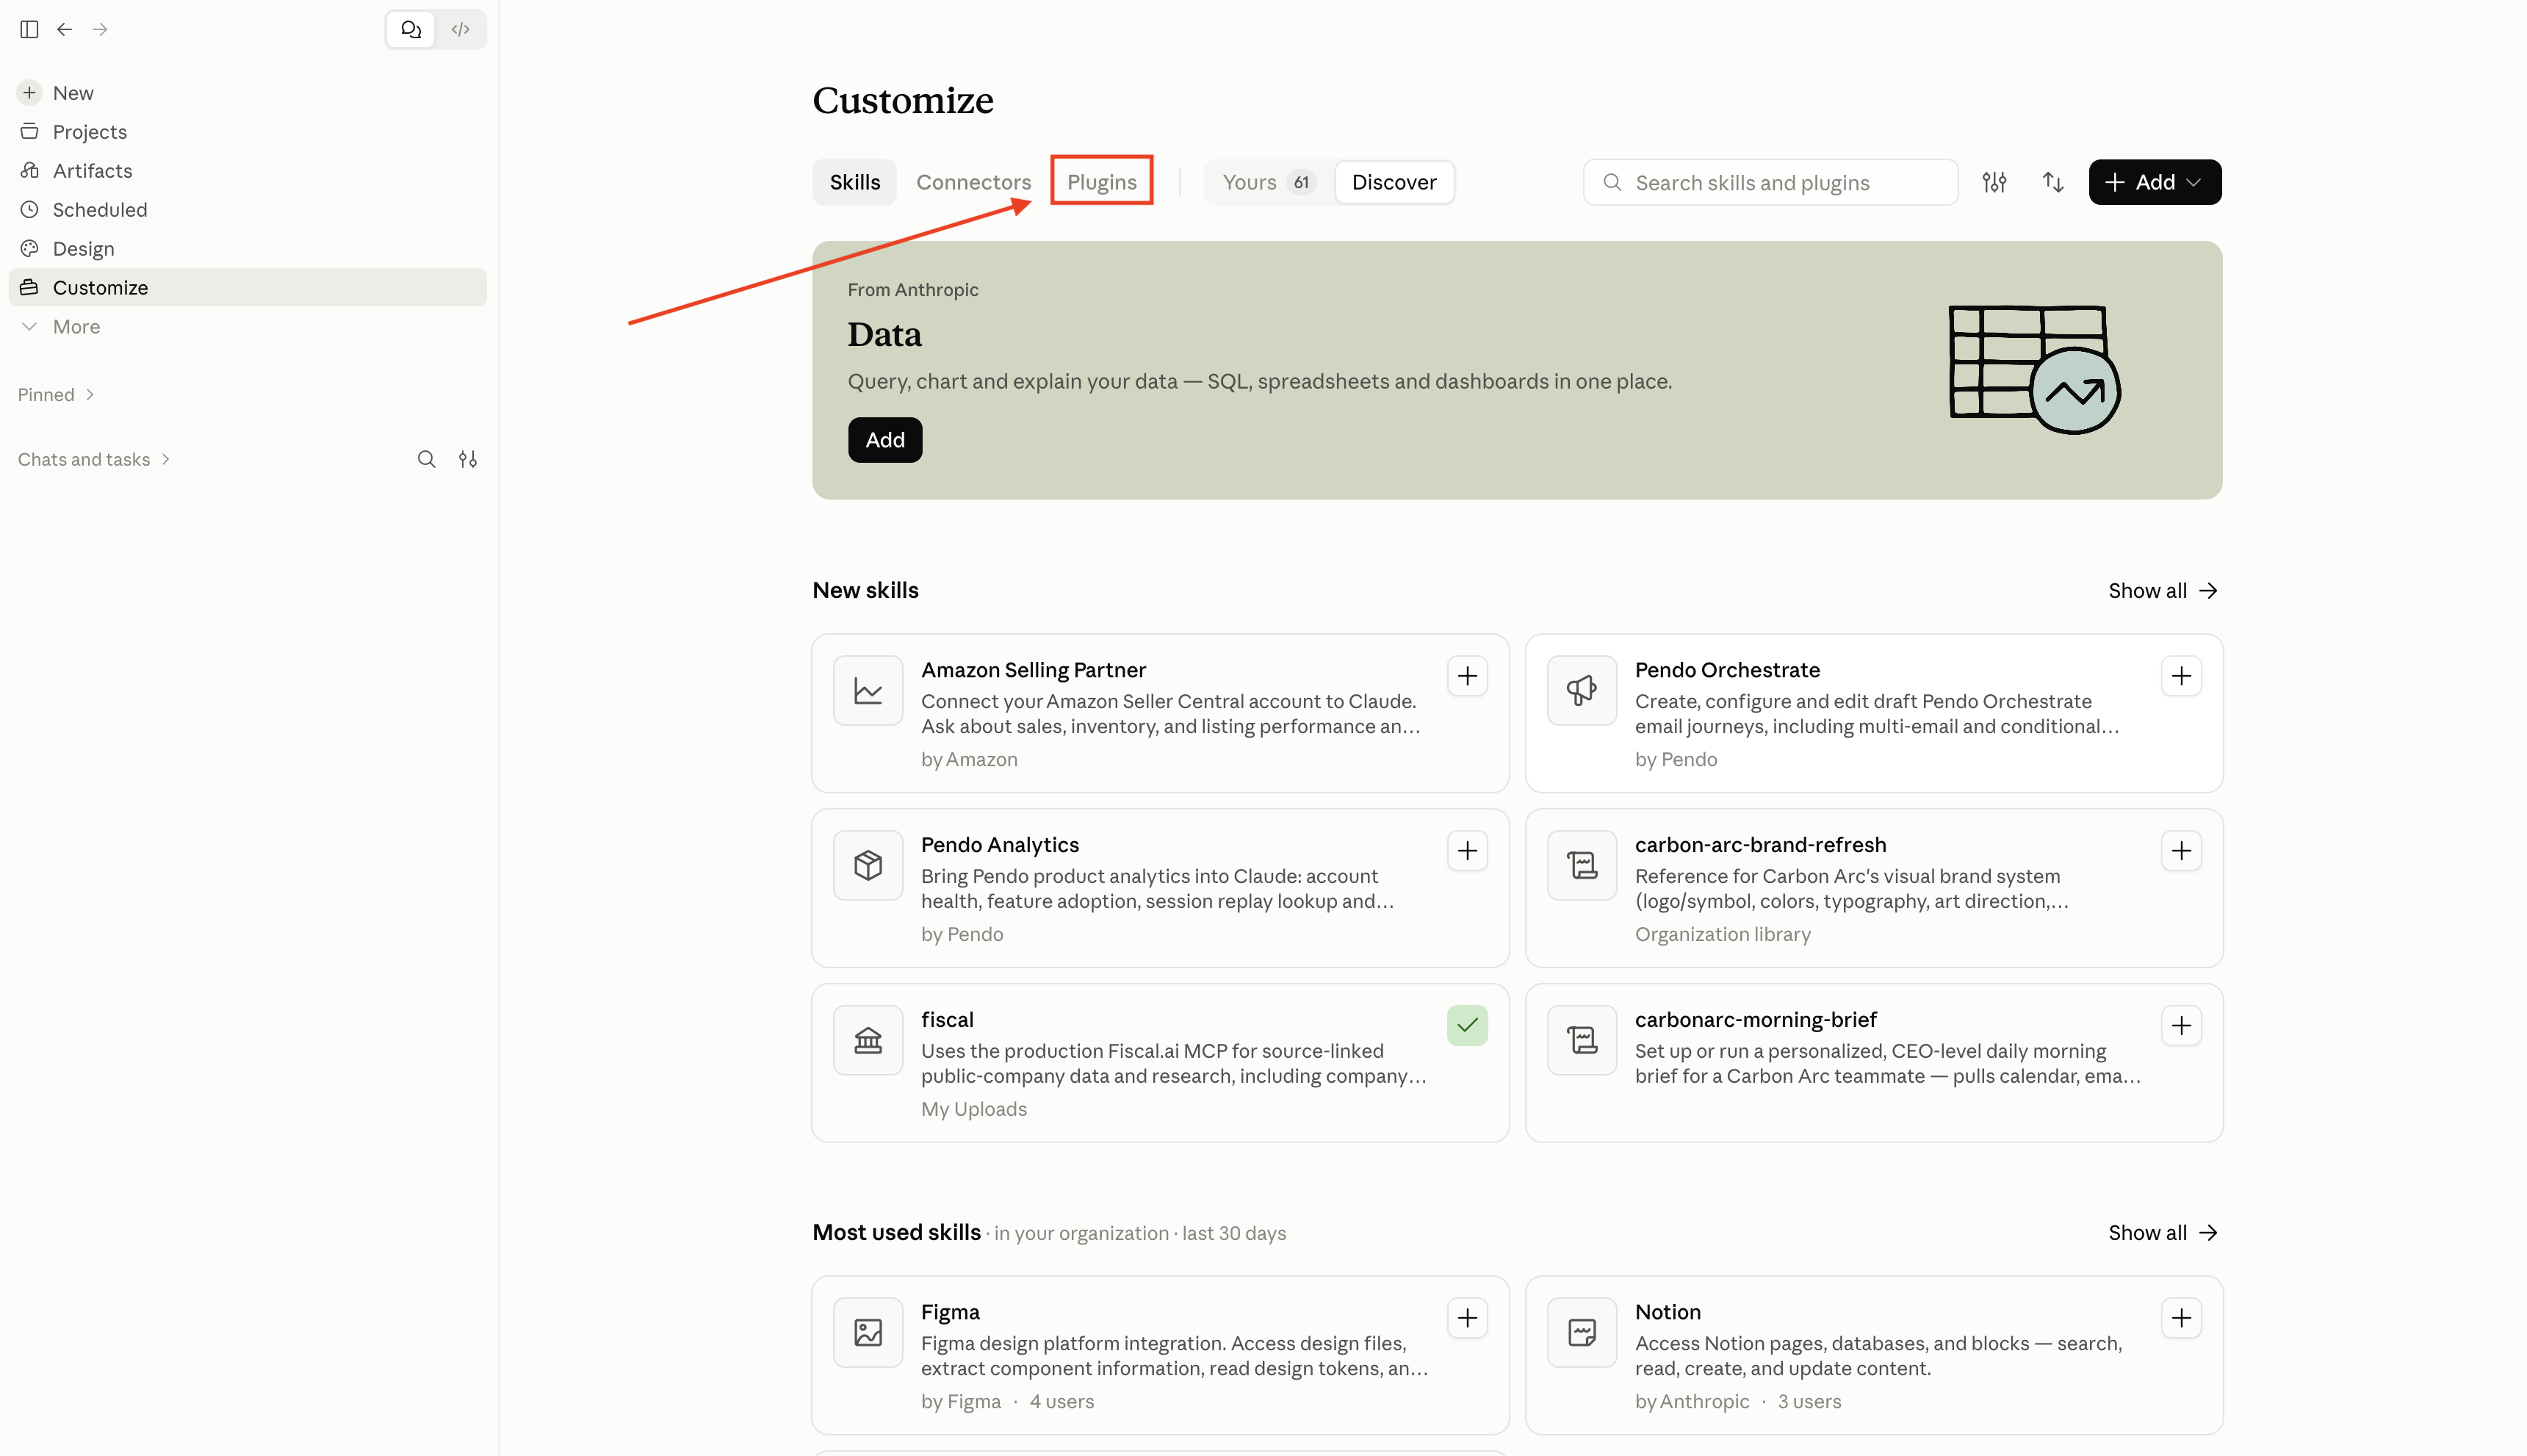Toggle the fiscal skill checkmark
The width and height of the screenshot is (2527, 1456).
1467,1026
